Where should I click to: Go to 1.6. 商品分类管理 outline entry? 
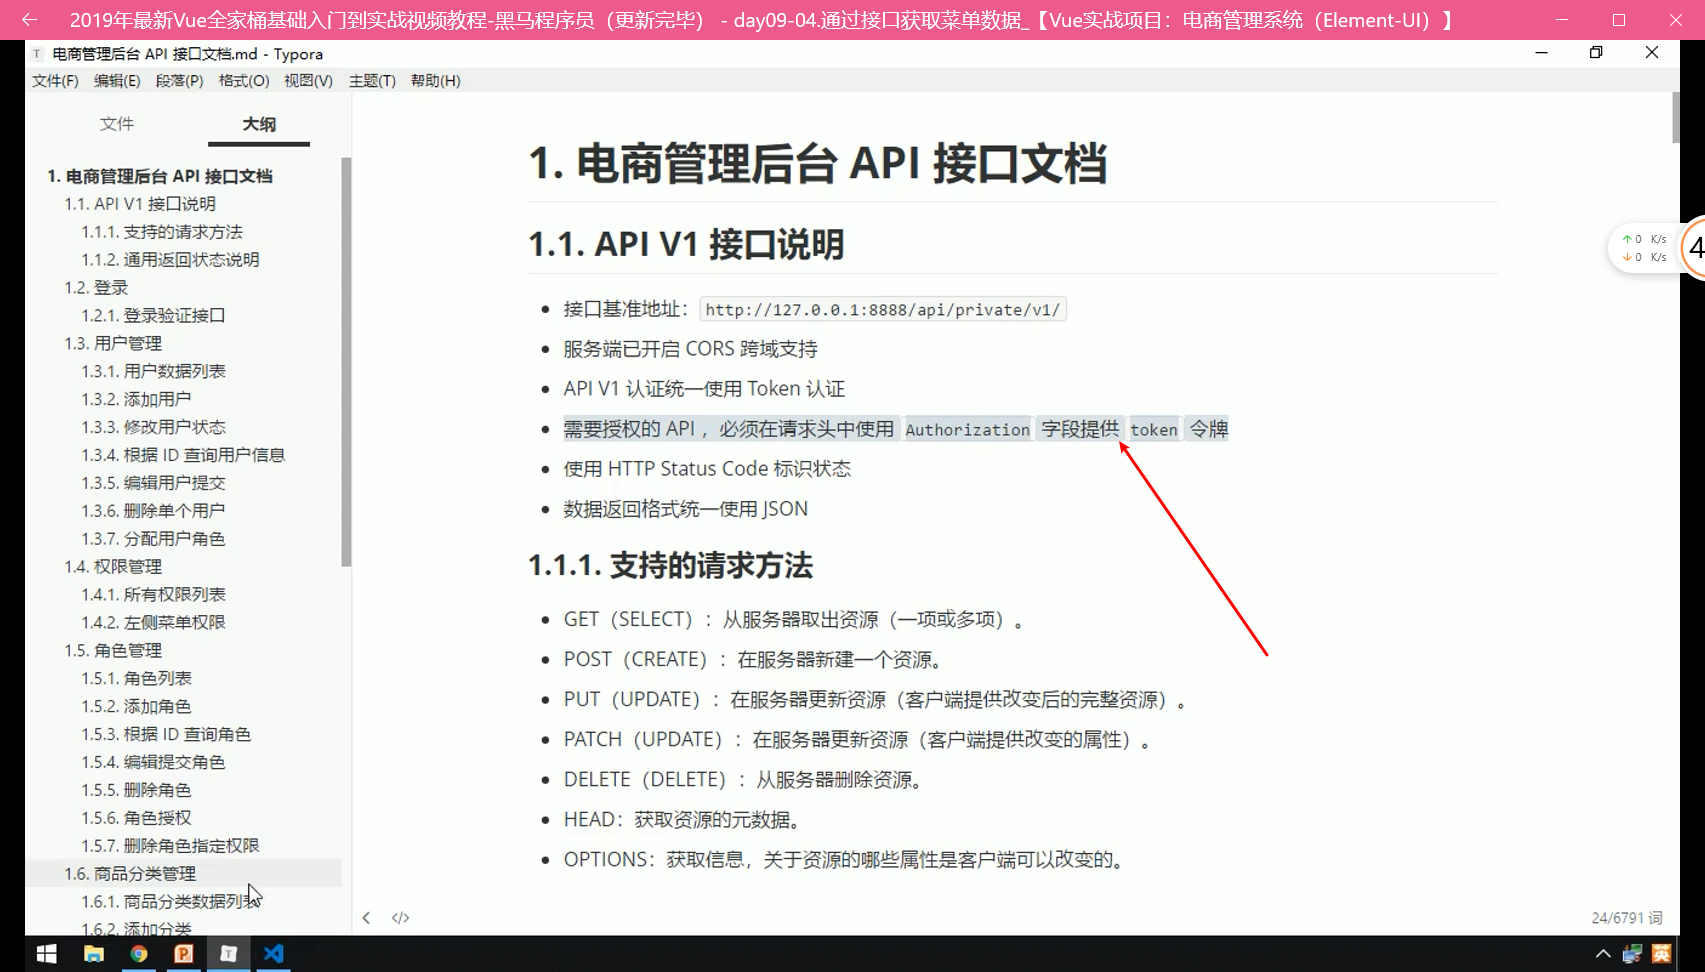(x=130, y=874)
